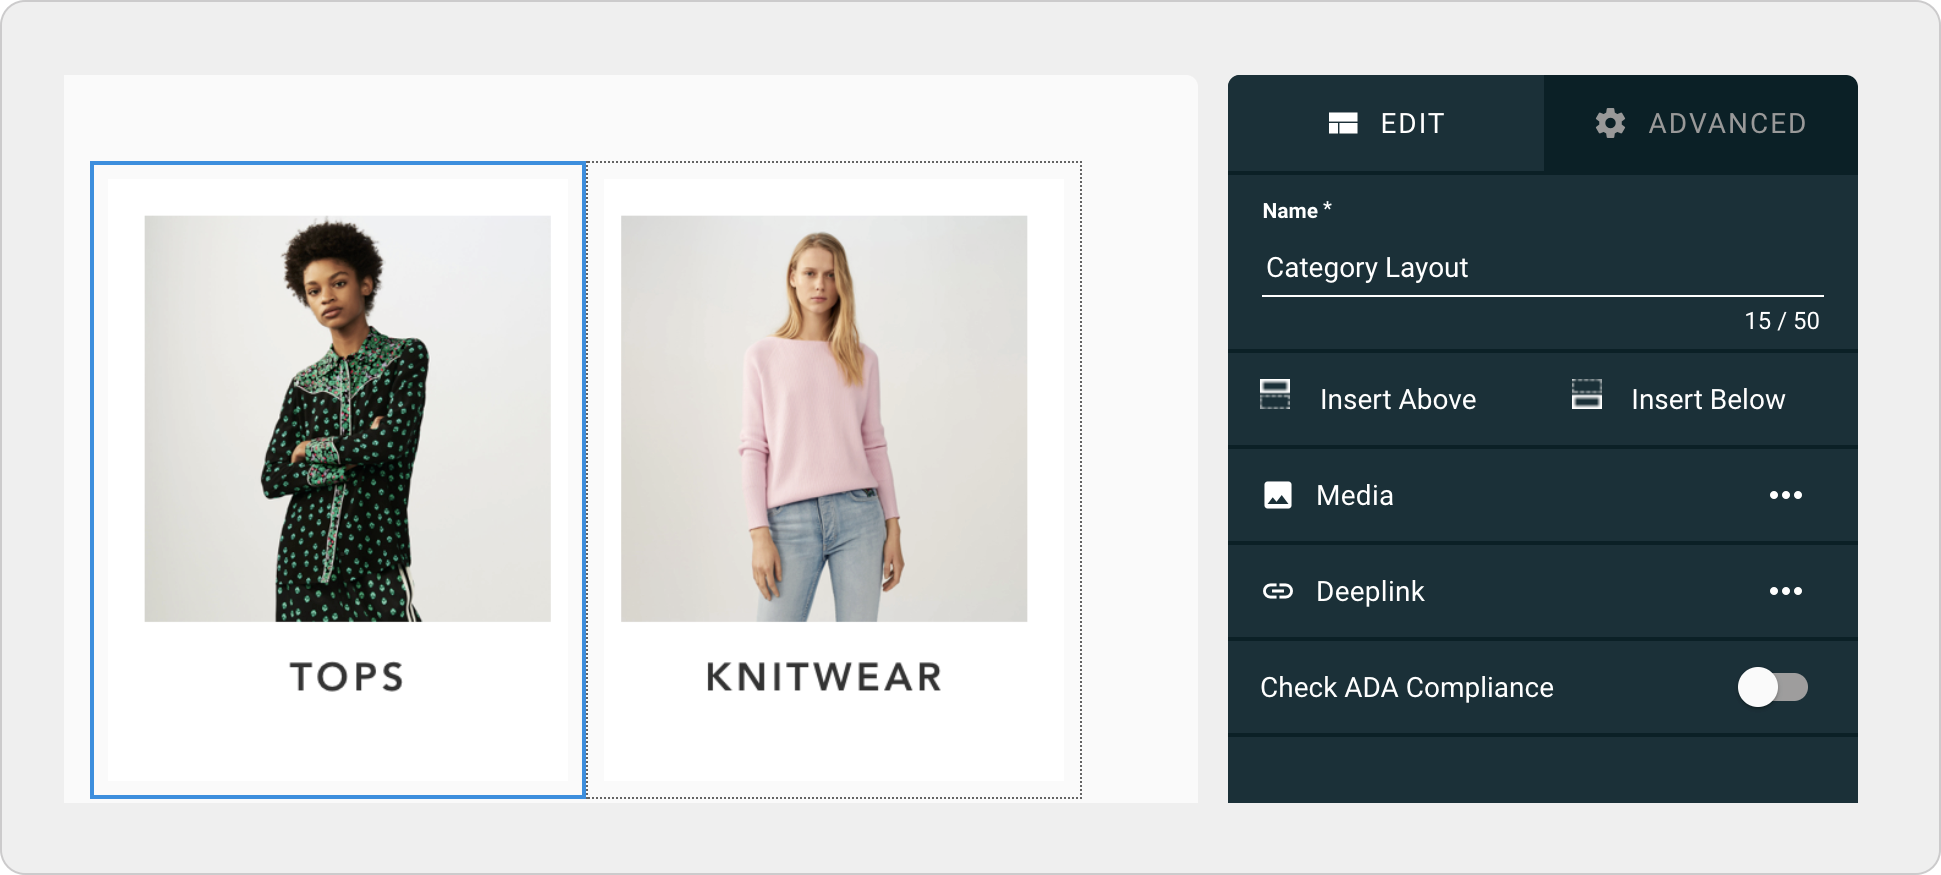
Task: Click the Insert Above icon
Action: pyautogui.click(x=1275, y=395)
